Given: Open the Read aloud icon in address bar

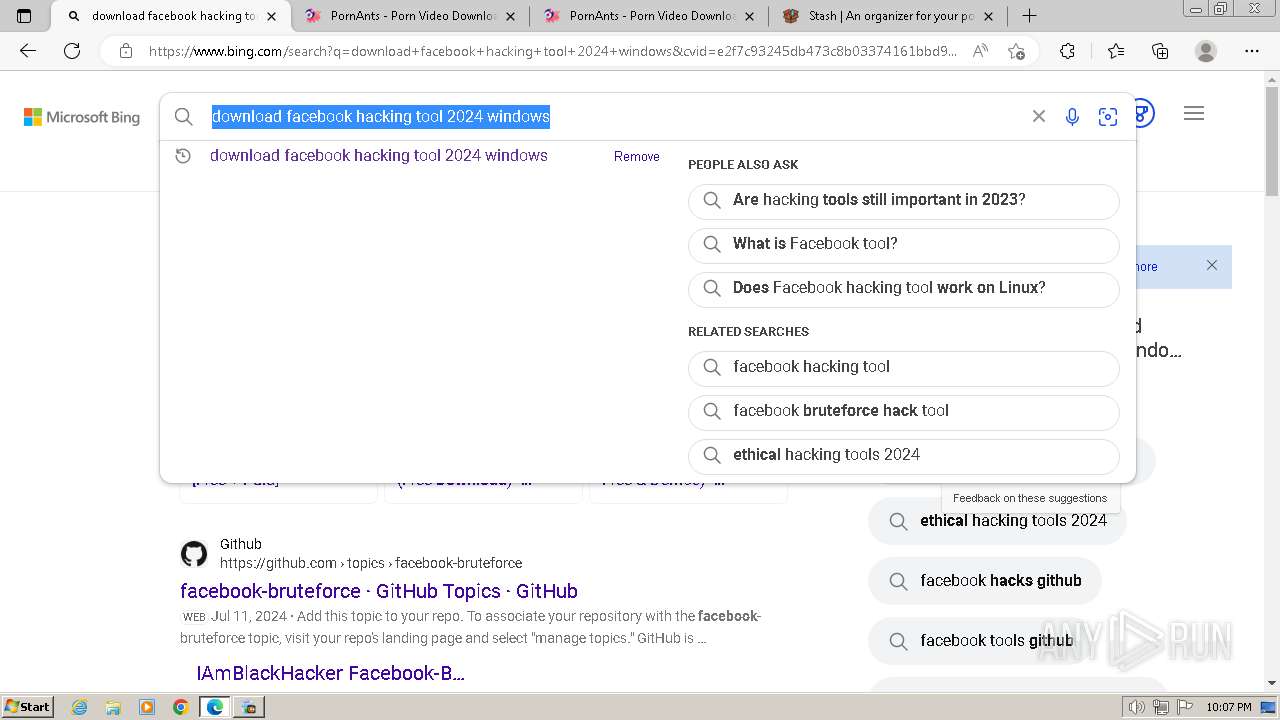Looking at the screenshot, I should coord(980,51).
